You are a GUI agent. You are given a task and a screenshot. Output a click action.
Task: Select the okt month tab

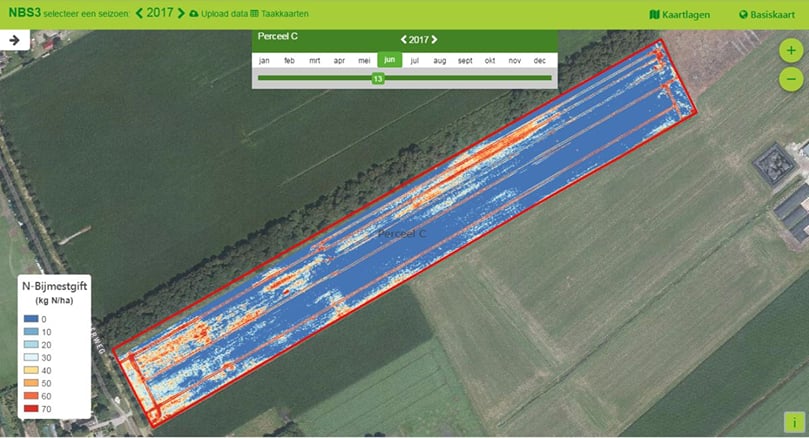(490, 60)
